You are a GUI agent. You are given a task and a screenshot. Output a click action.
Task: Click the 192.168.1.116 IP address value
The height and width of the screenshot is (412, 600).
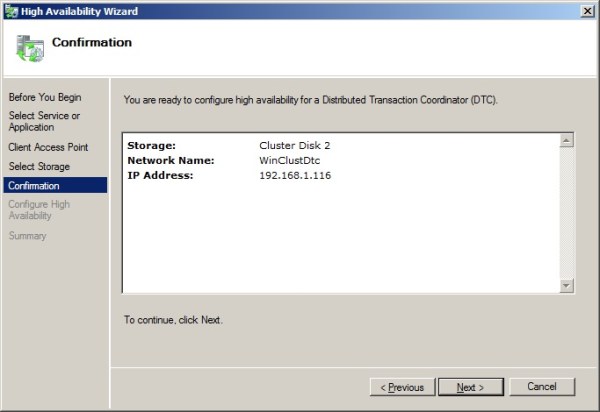coord(294,175)
